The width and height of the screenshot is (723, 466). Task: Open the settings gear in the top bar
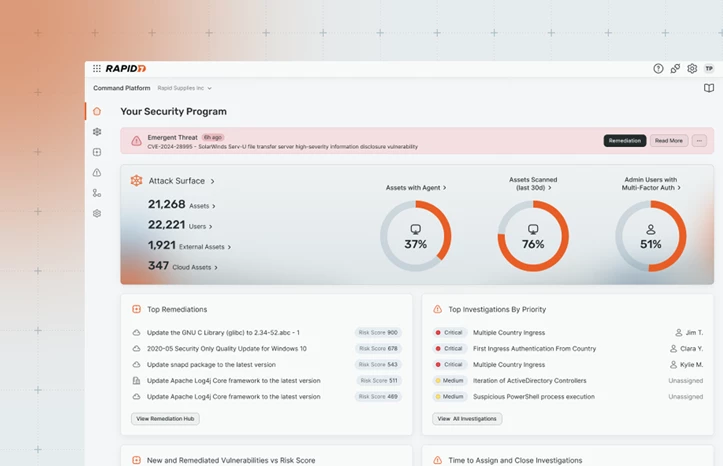[x=692, y=69]
